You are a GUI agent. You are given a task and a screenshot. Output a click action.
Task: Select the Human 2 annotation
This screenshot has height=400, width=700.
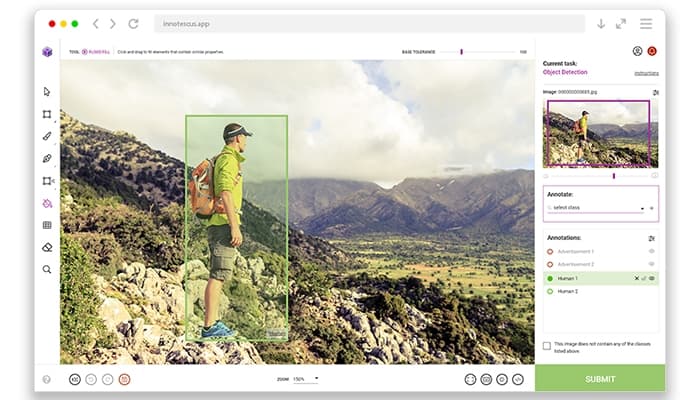tap(567, 291)
